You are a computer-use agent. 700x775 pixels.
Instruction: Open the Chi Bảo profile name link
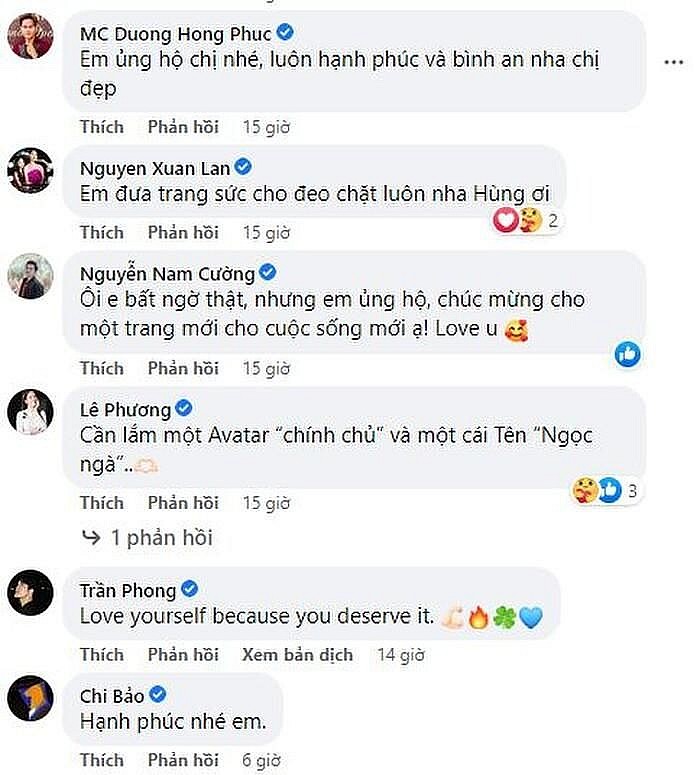click(111, 695)
